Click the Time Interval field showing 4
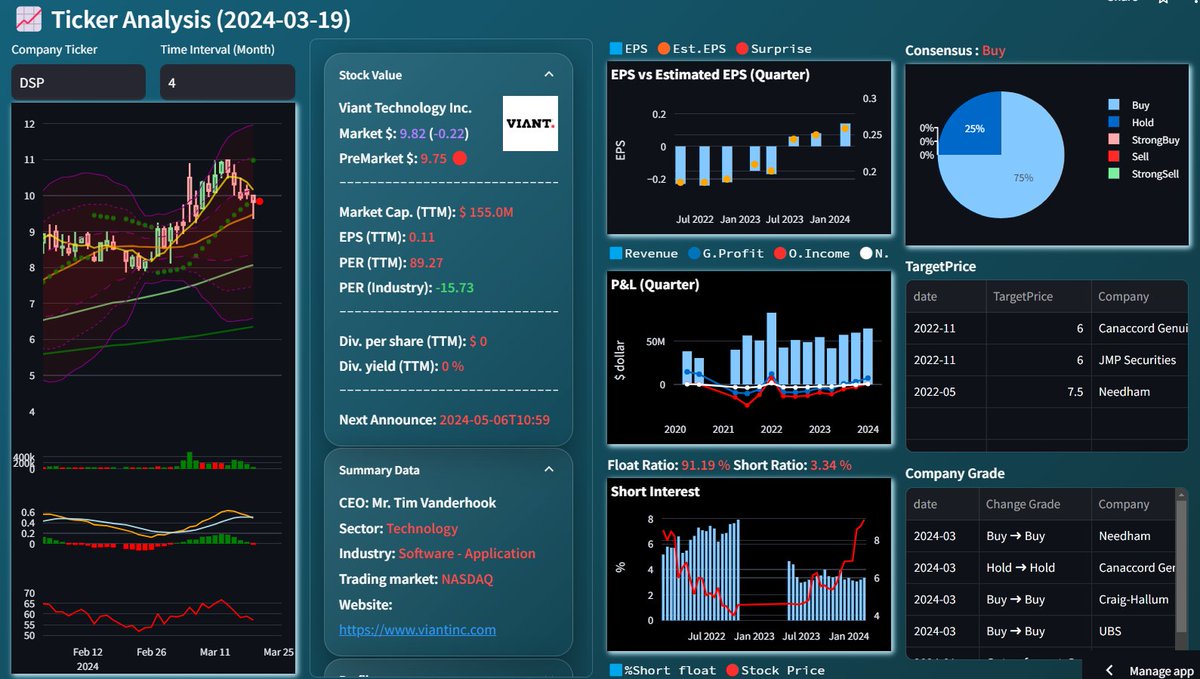Image resolution: width=1200 pixels, height=679 pixels. tap(227, 83)
